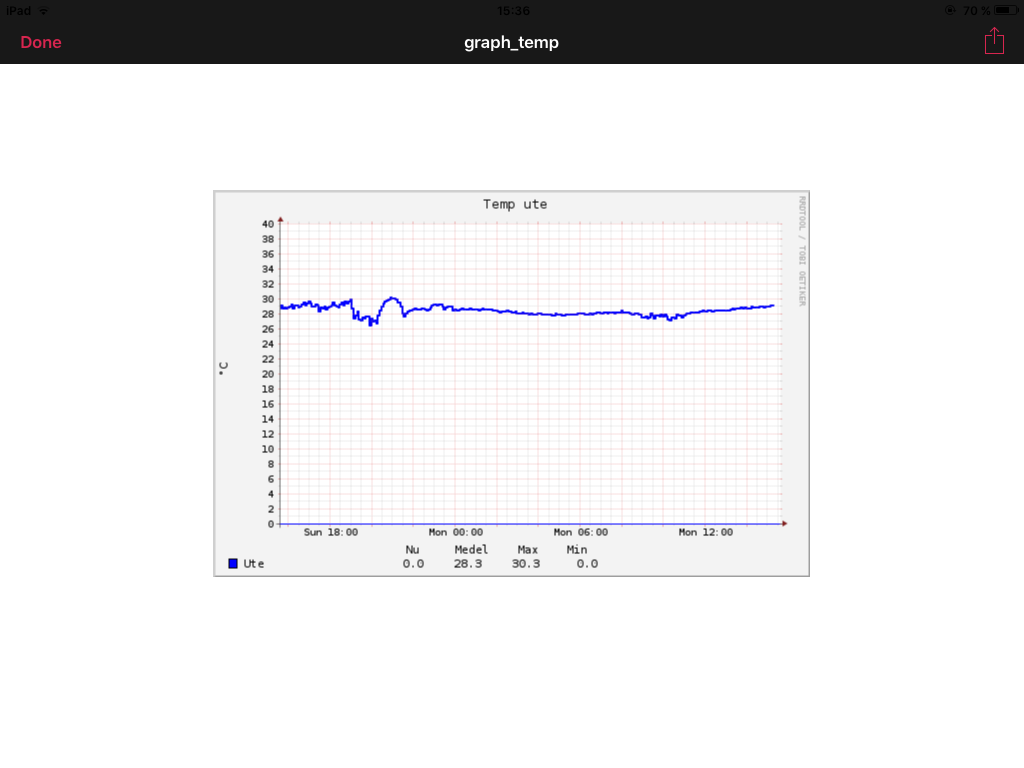Tap the battery icon in status bar
Image resolution: width=1024 pixels, height=768 pixels.
[1005, 10]
